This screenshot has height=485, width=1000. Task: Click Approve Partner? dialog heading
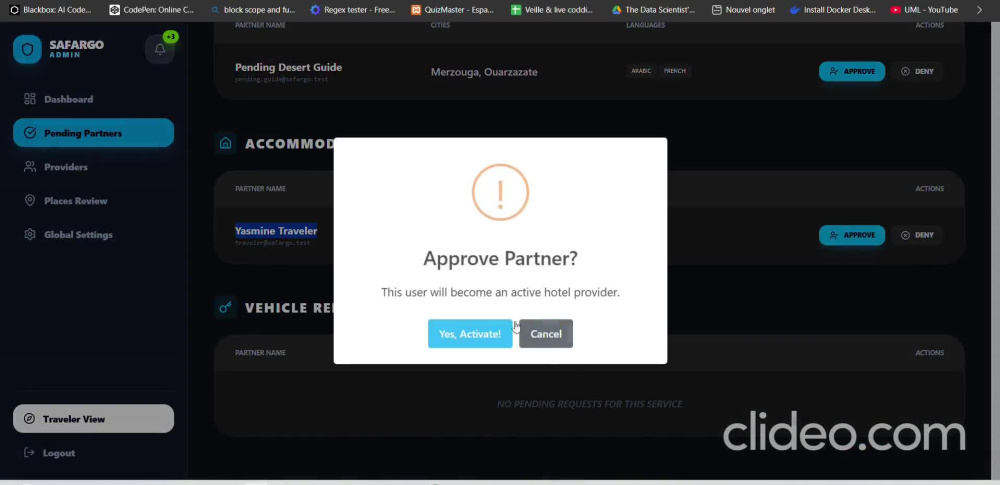(x=501, y=258)
